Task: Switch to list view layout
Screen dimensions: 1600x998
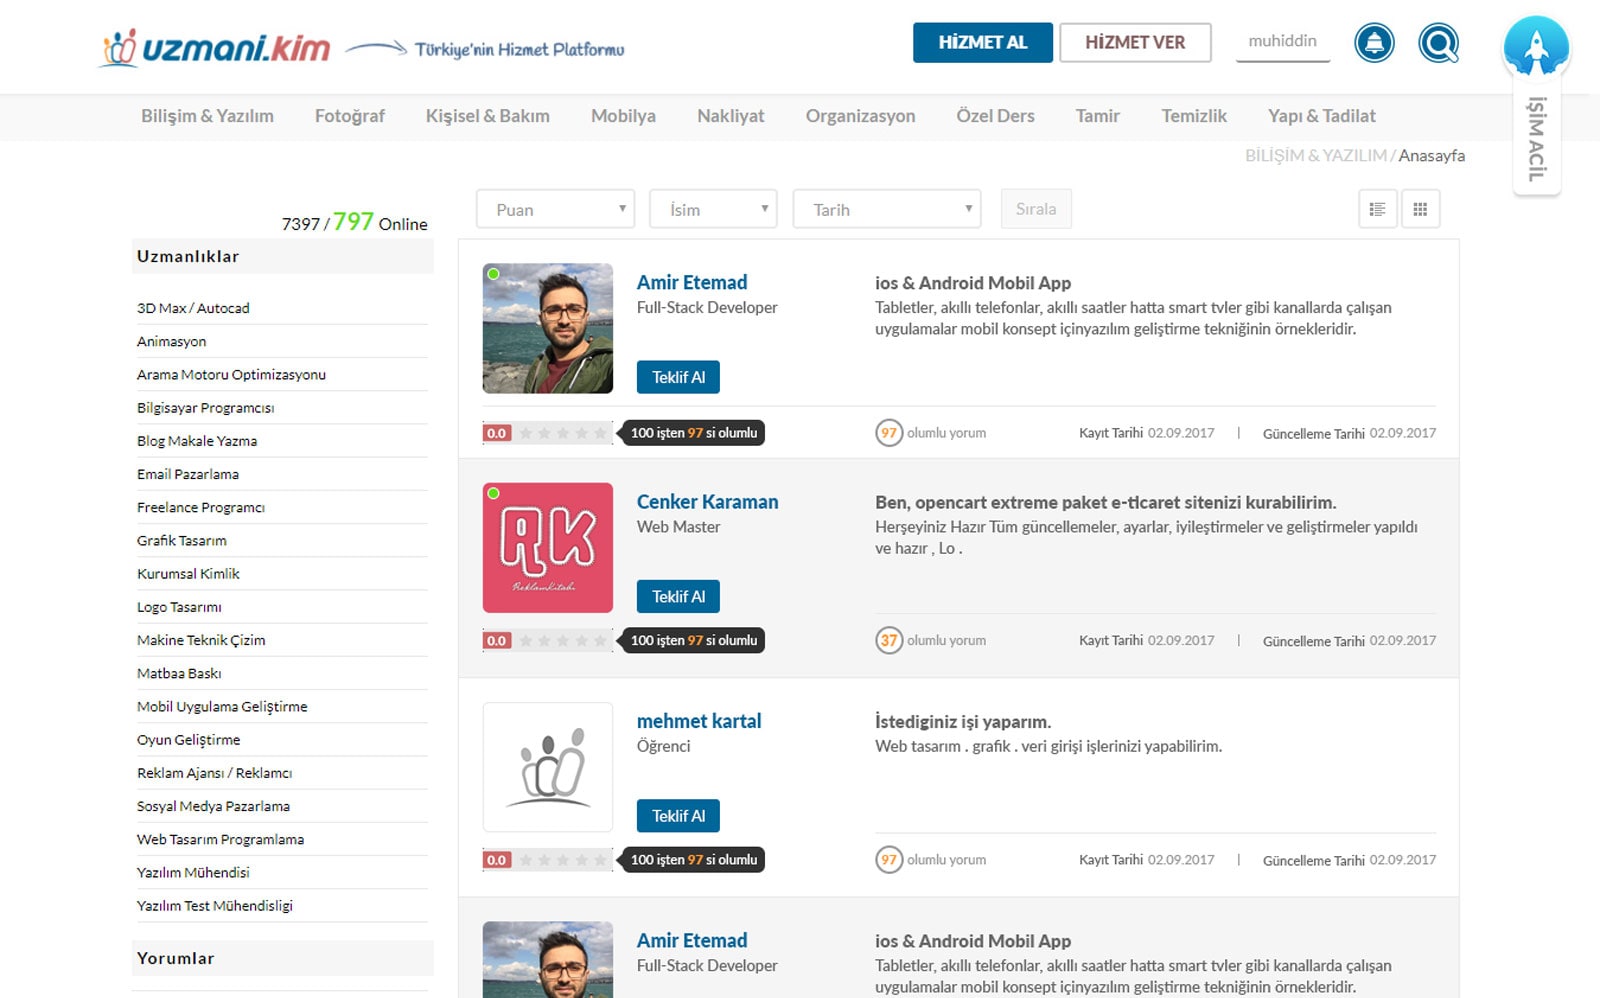Action: tap(1377, 209)
